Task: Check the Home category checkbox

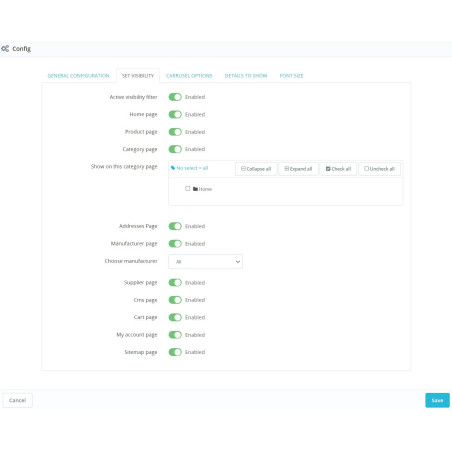Action: 188,189
